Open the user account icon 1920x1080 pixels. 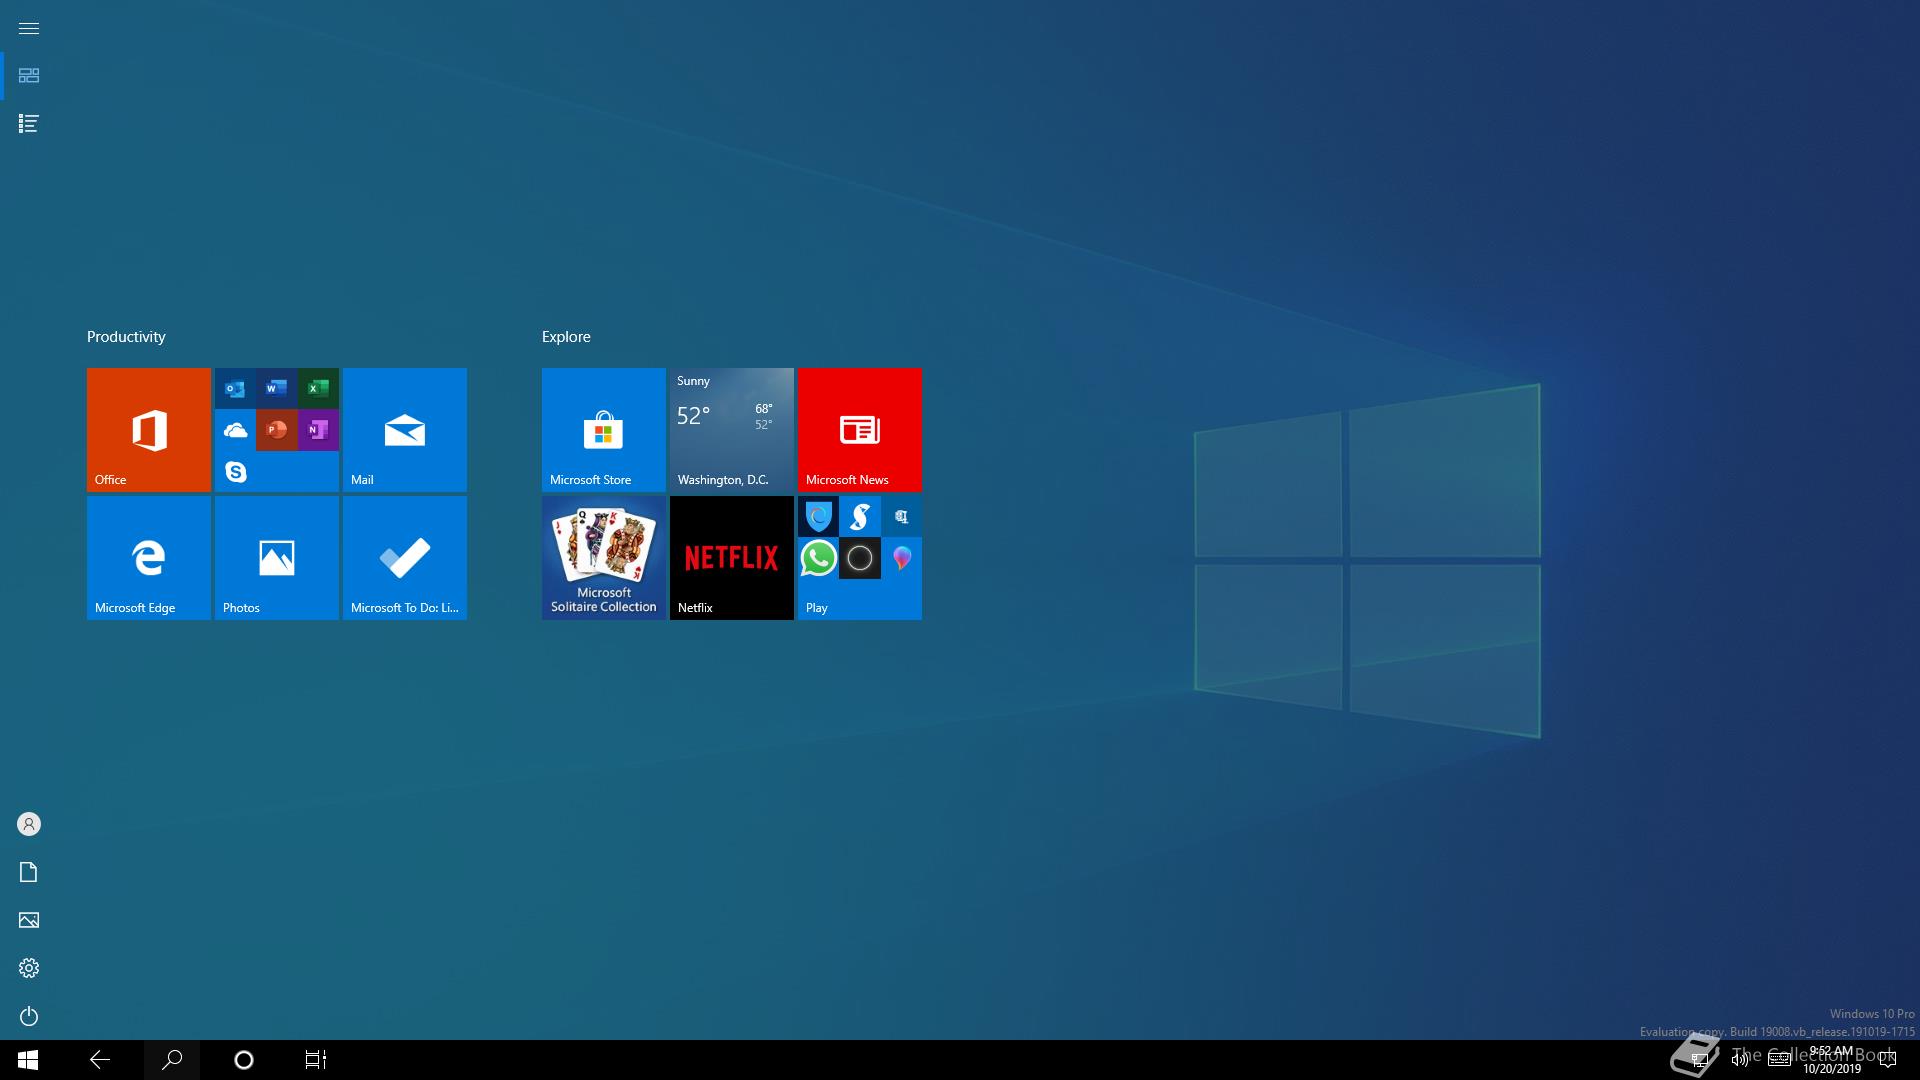[x=29, y=824]
